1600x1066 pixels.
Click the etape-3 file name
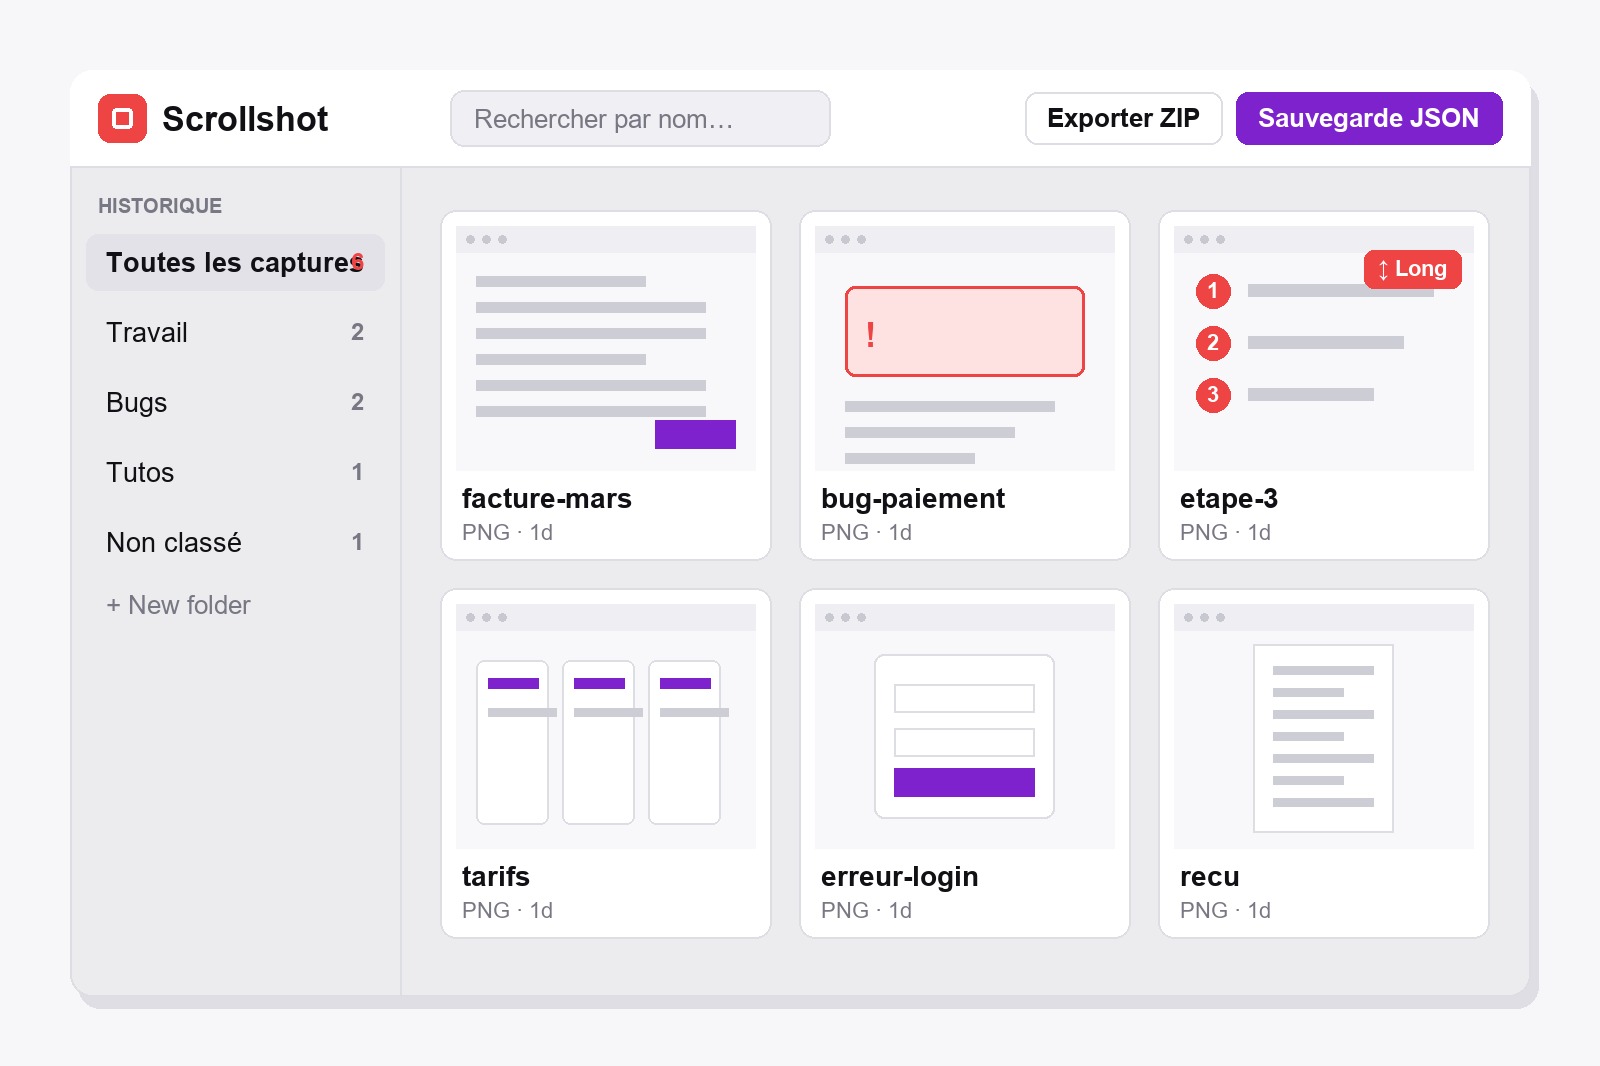pos(1229,498)
